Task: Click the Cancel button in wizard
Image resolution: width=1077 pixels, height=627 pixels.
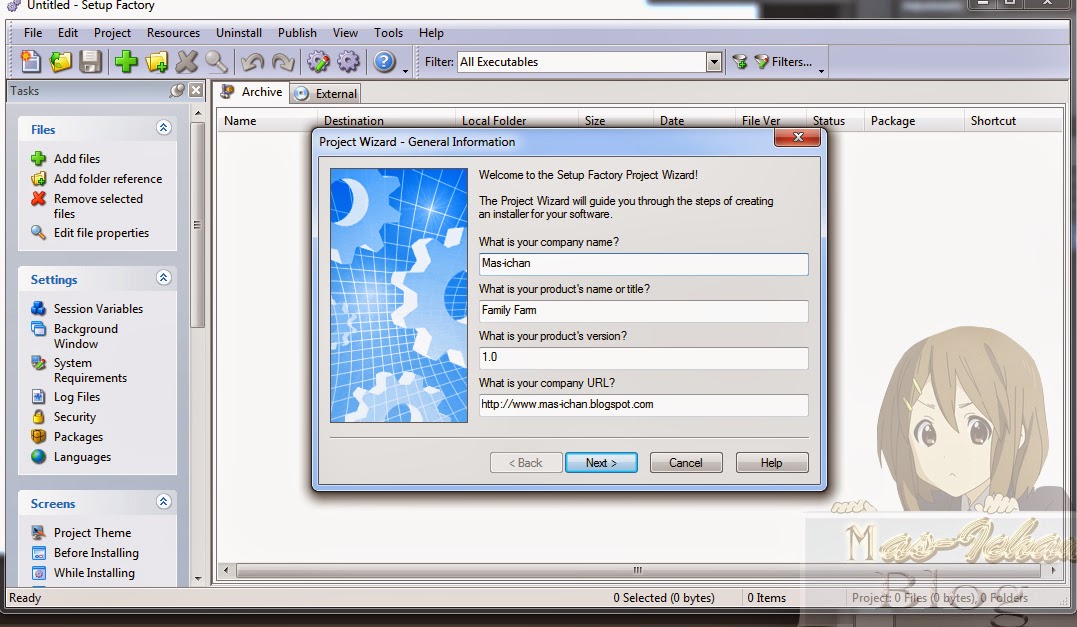Action: (685, 463)
